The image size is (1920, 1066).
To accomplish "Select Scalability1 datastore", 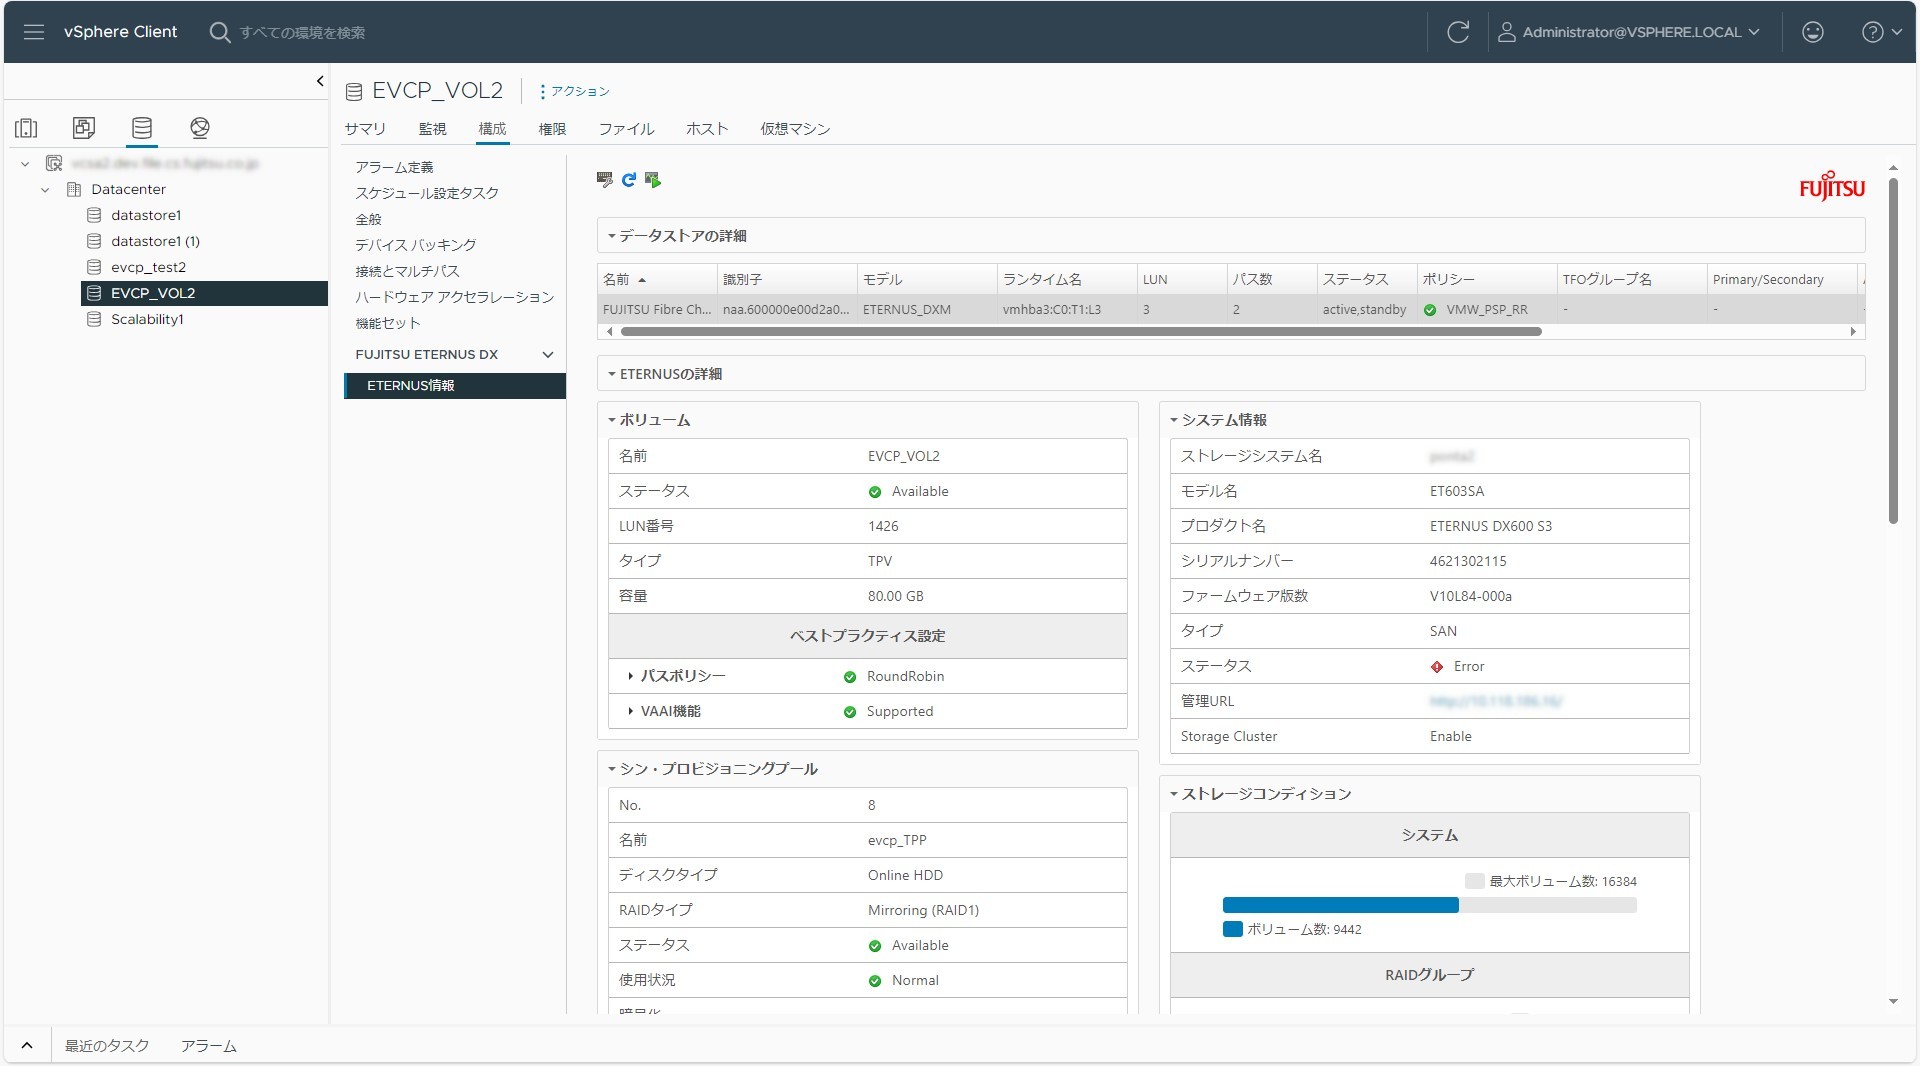I will 147,319.
